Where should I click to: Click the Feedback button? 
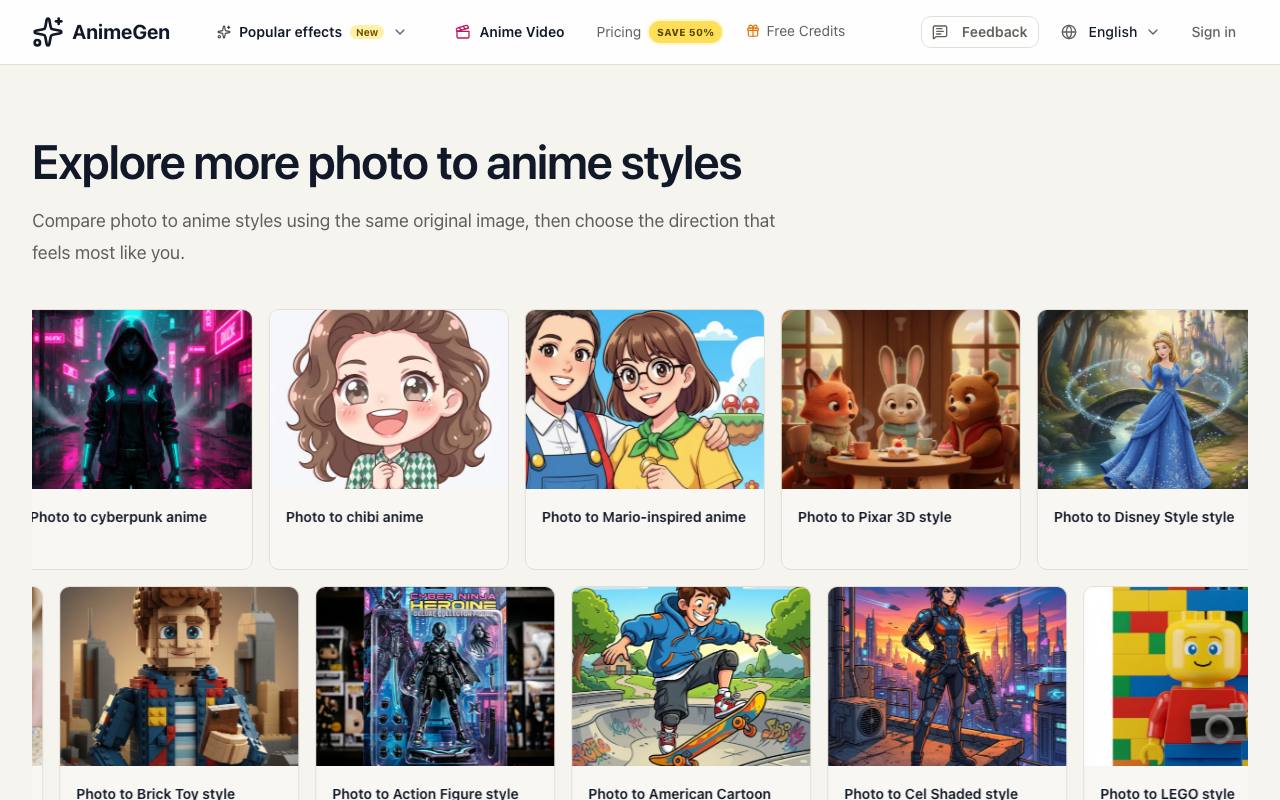[x=980, y=32]
